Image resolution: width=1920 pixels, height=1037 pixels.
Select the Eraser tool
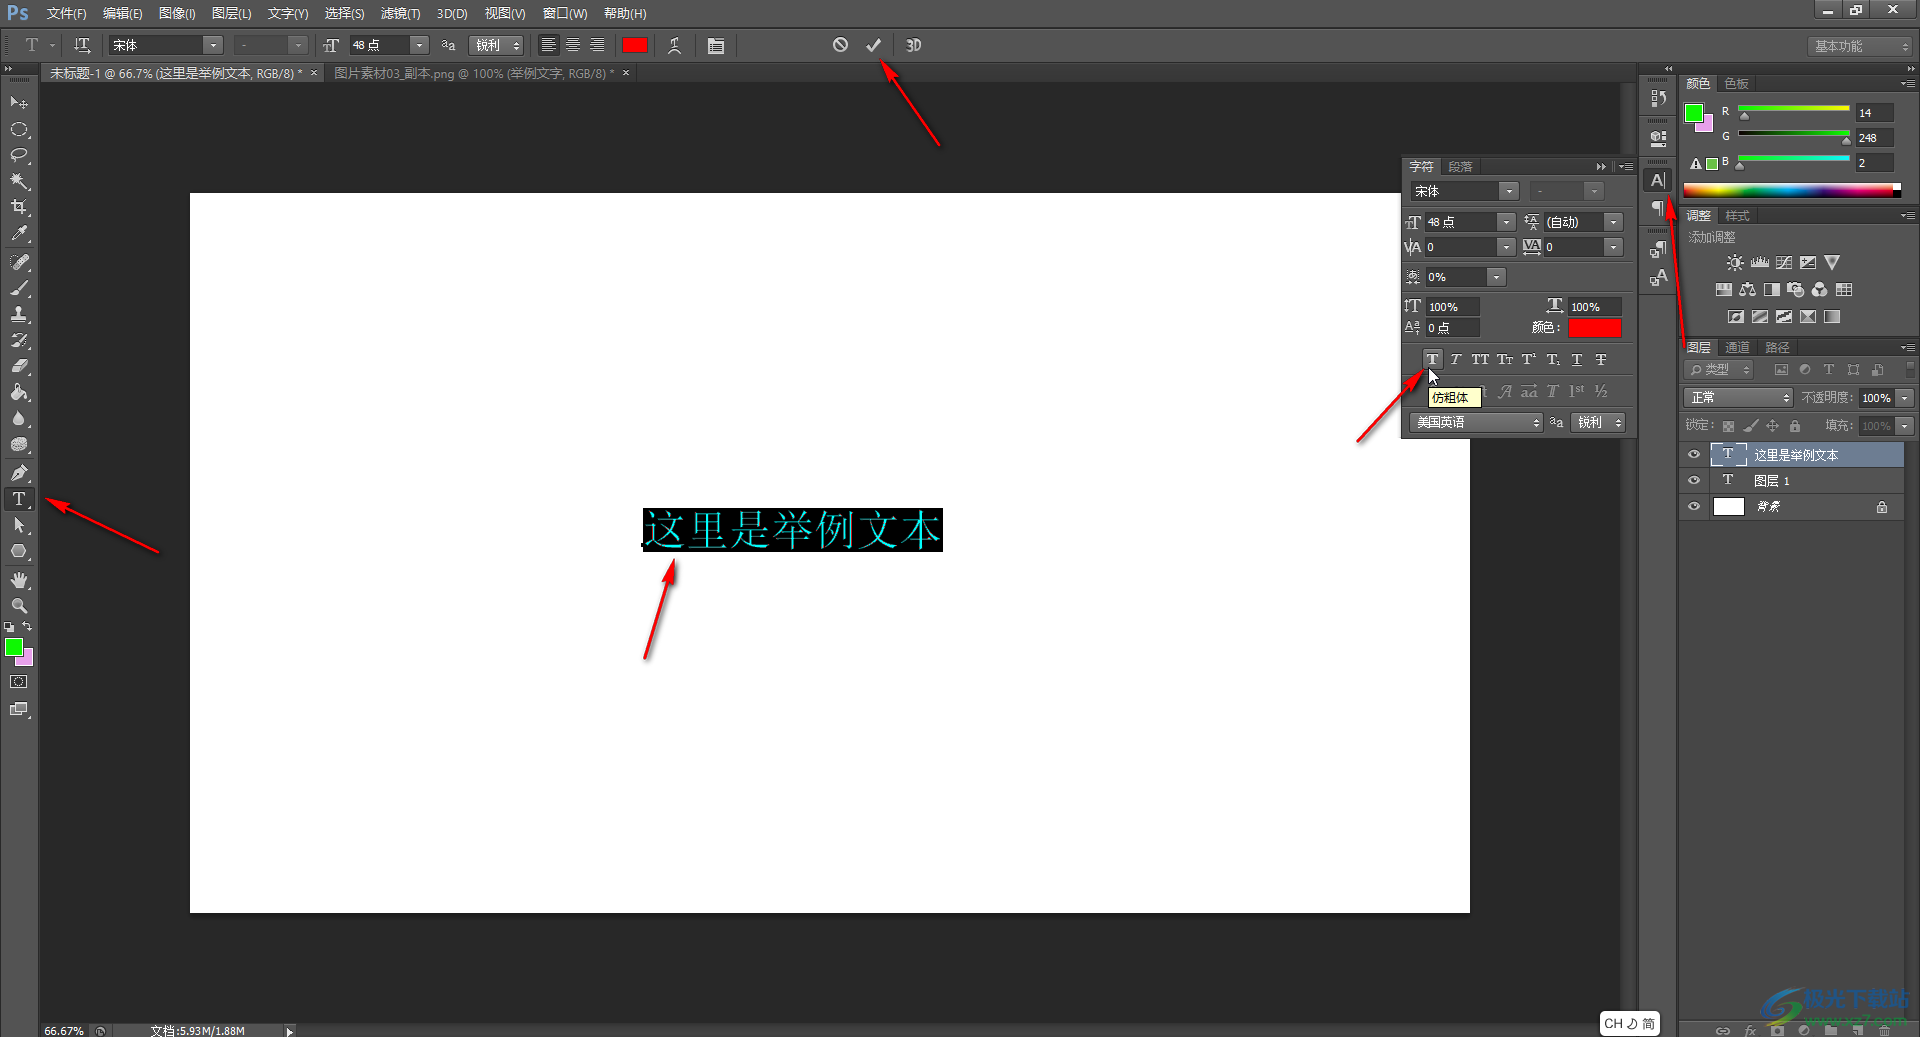pos(19,366)
